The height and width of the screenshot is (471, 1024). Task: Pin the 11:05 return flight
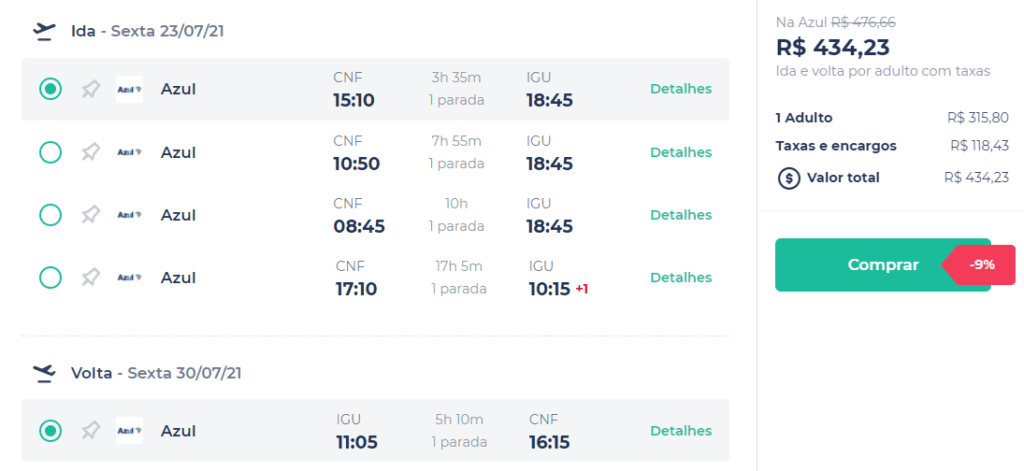[x=91, y=431]
